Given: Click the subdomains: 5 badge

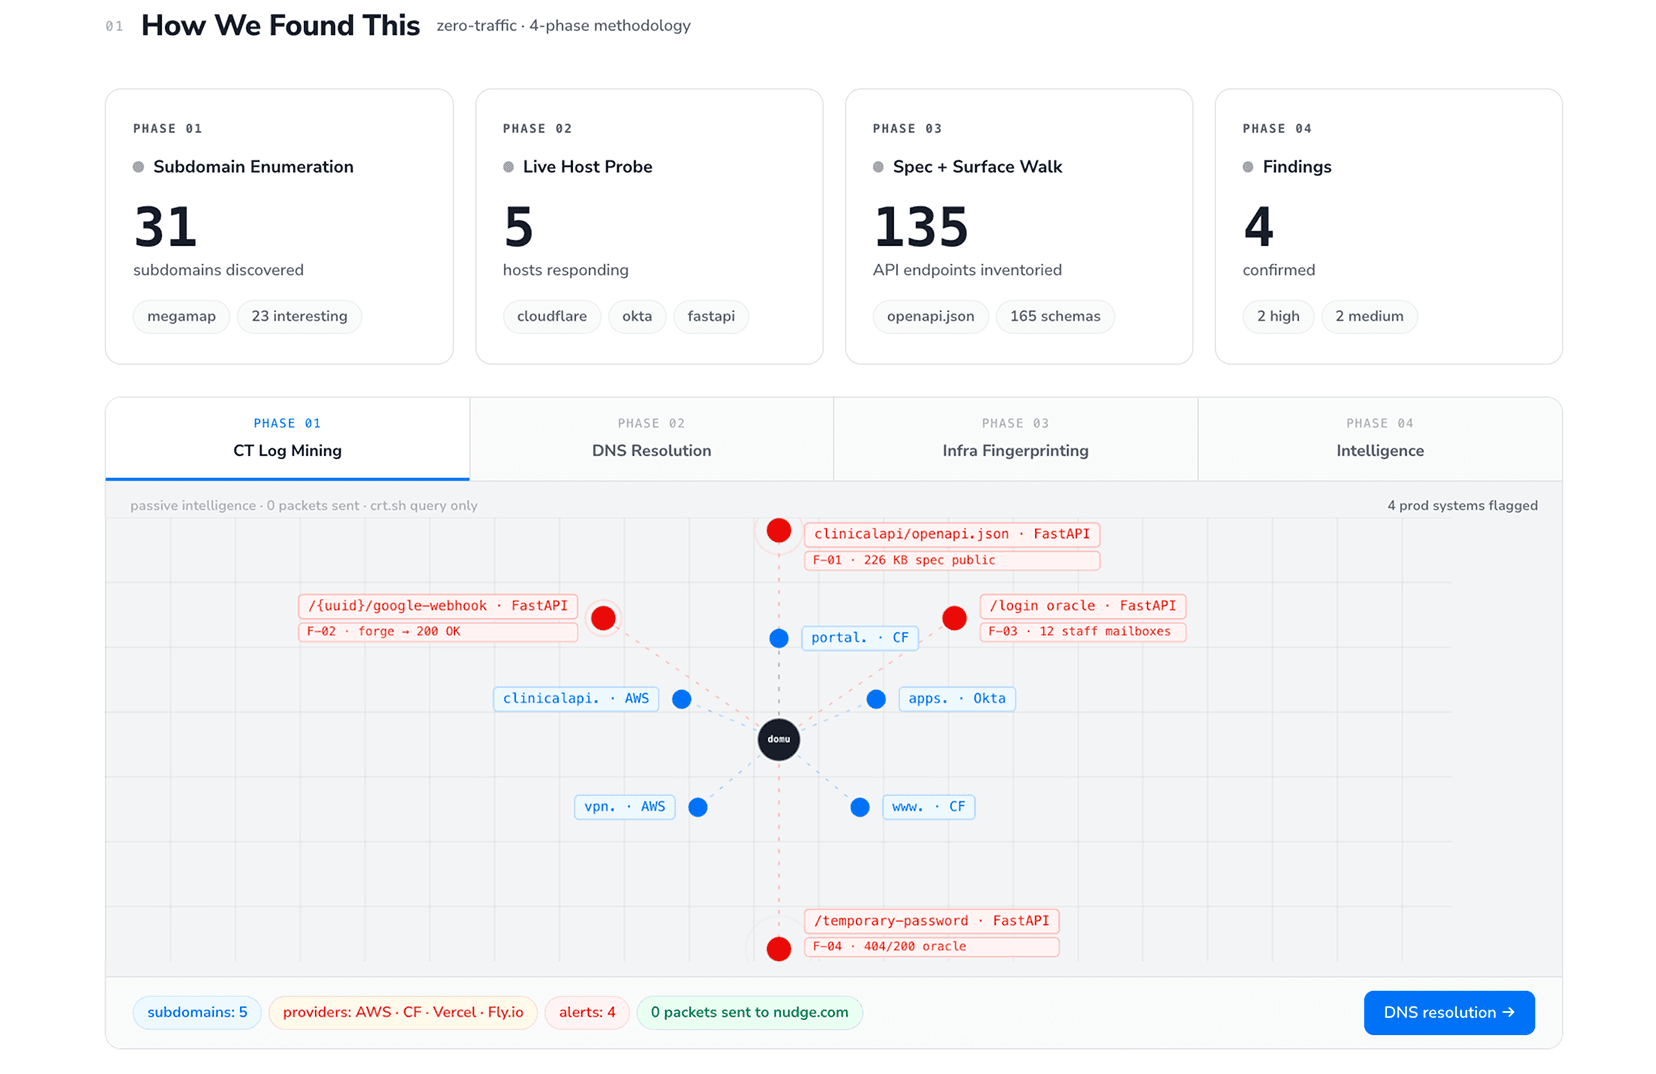Looking at the screenshot, I should [197, 1013].
